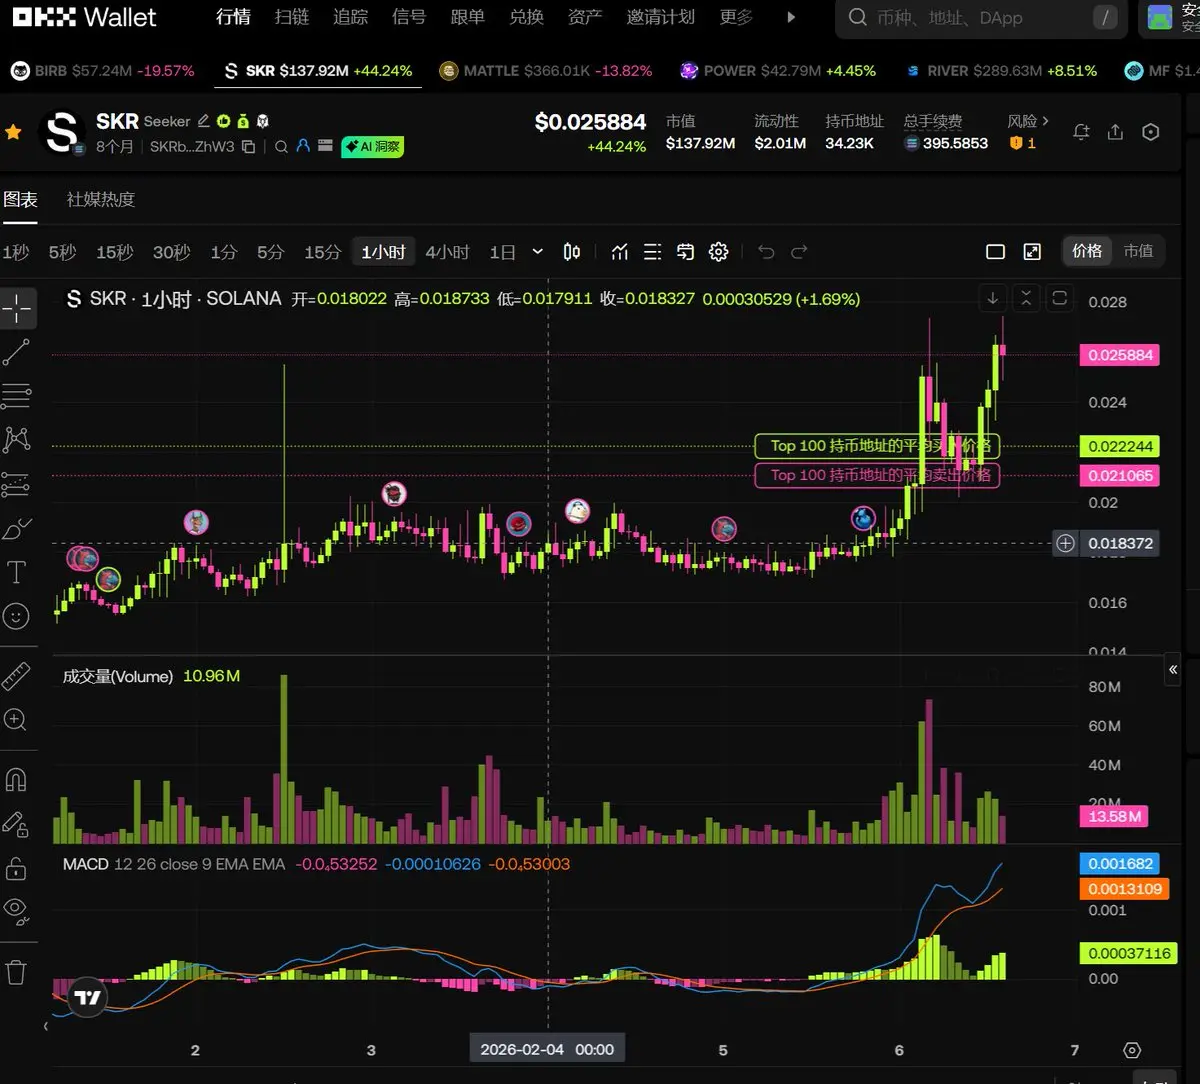
Task: Toggle SKR favorite star
Action: pos(13,132)
